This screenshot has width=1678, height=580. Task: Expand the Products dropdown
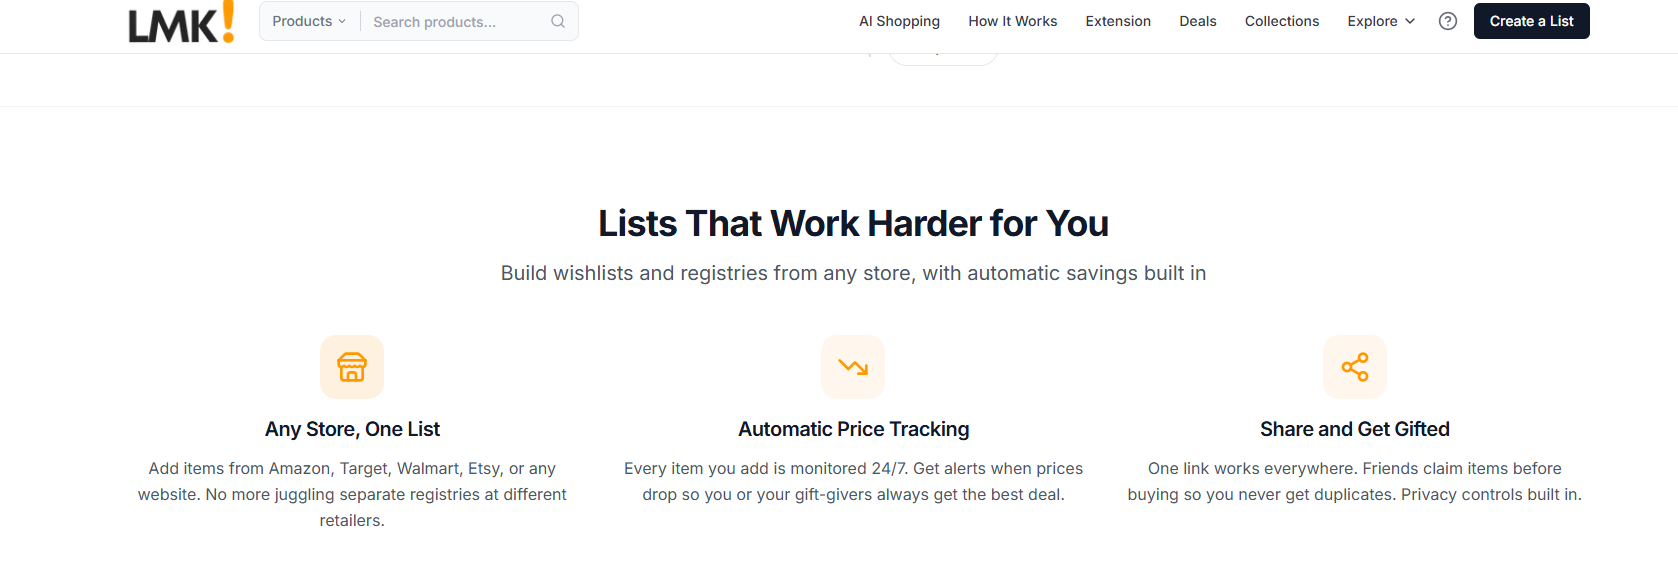[x=309, y=21]
